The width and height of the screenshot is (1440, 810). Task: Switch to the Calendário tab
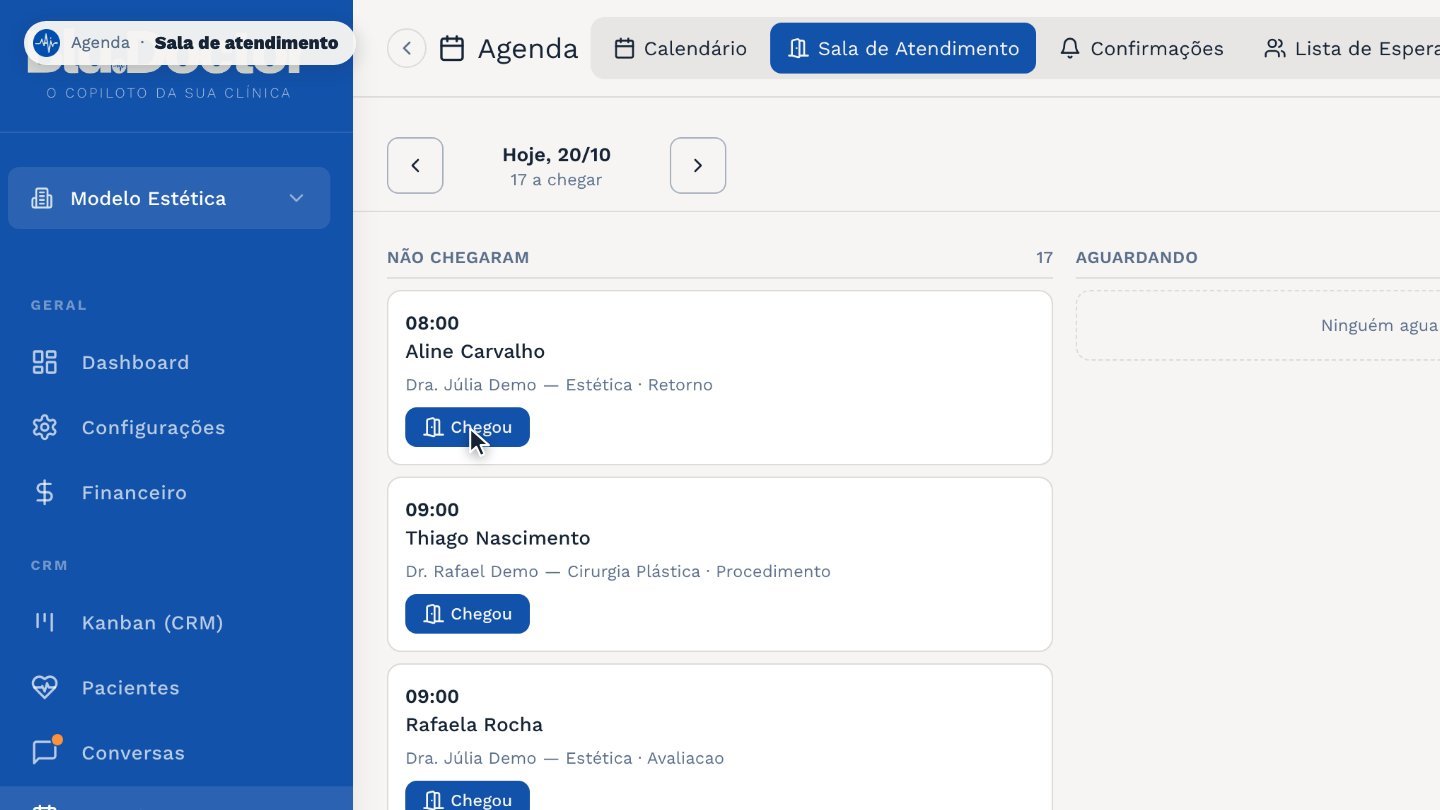(681, 48)
